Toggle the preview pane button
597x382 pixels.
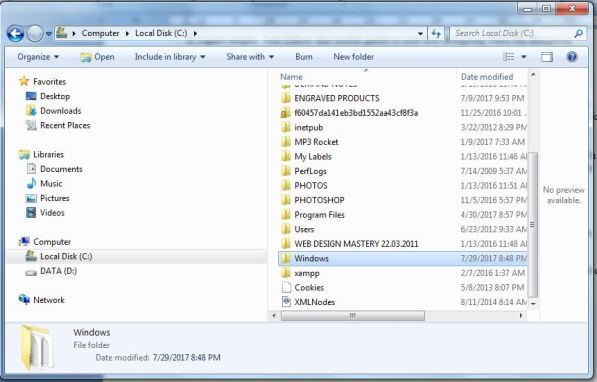point(547,57)
